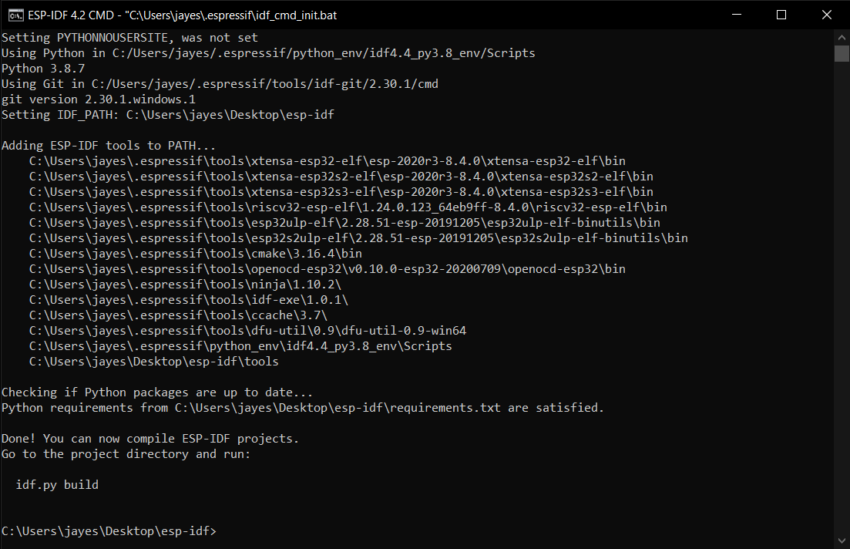Click the vertical scrollbar thumb
The width and height of the screenshot is (850, 549).
841,53
